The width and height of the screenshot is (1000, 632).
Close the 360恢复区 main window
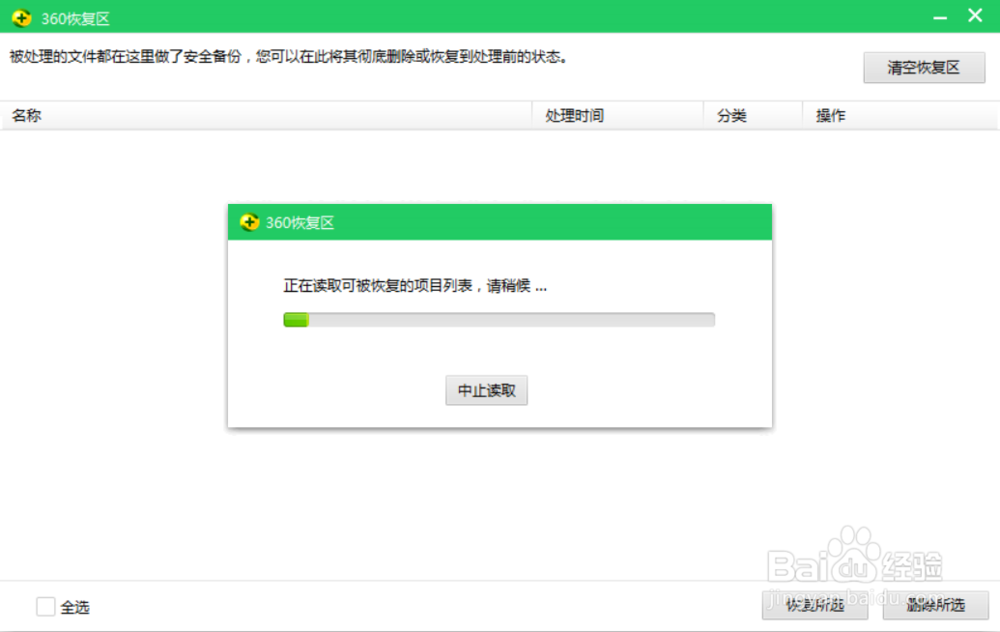tap(975, 16)
